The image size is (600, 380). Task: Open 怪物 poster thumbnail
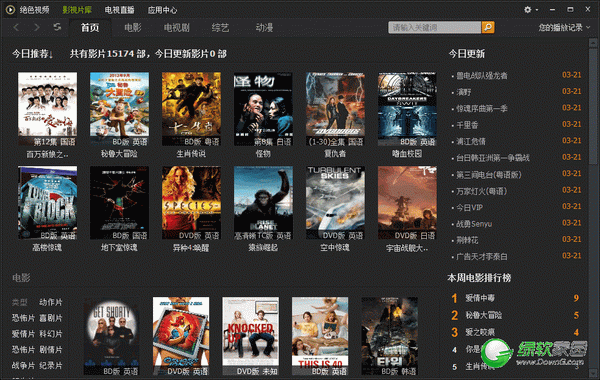pos(263,109)
